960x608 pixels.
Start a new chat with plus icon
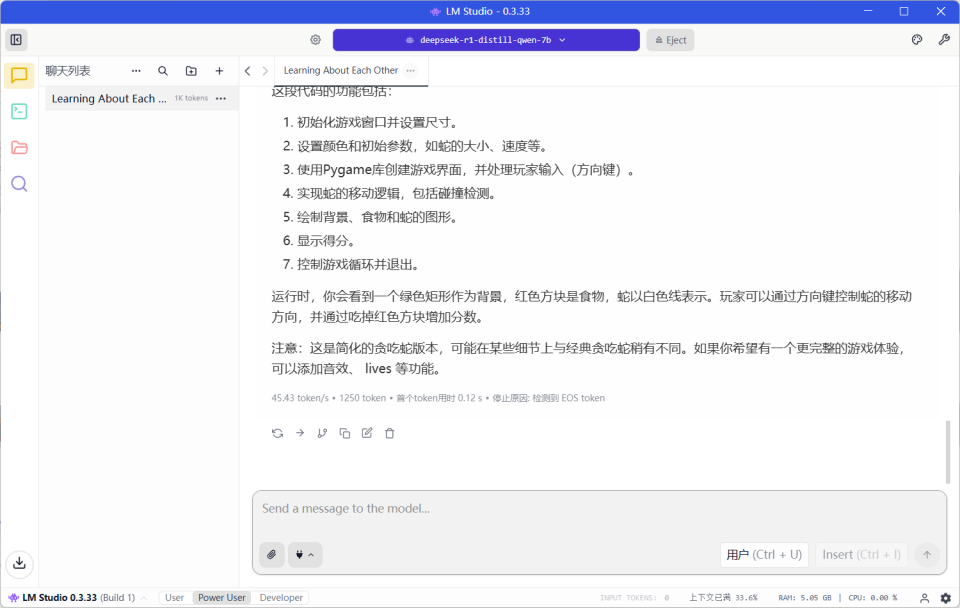[219, 71]
